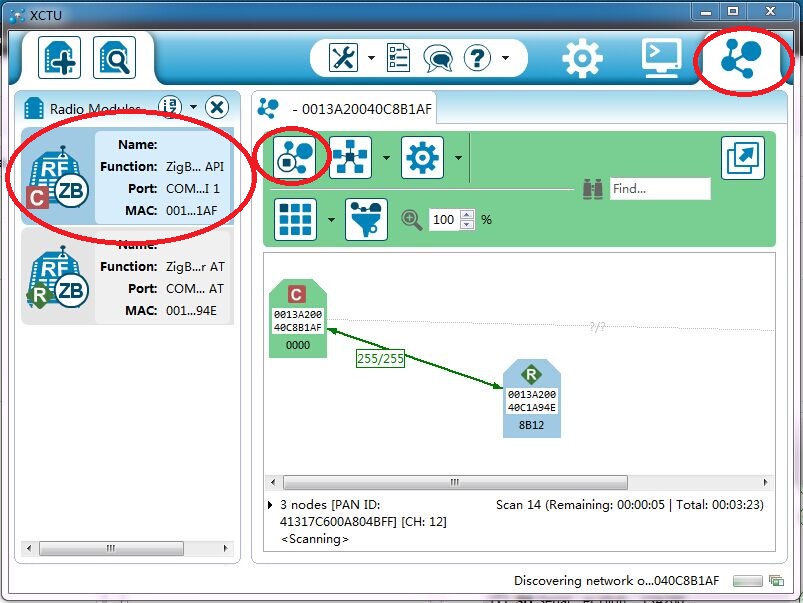Switch to Consoles working mode
This screenshot has height=603, width=803.
662,58
